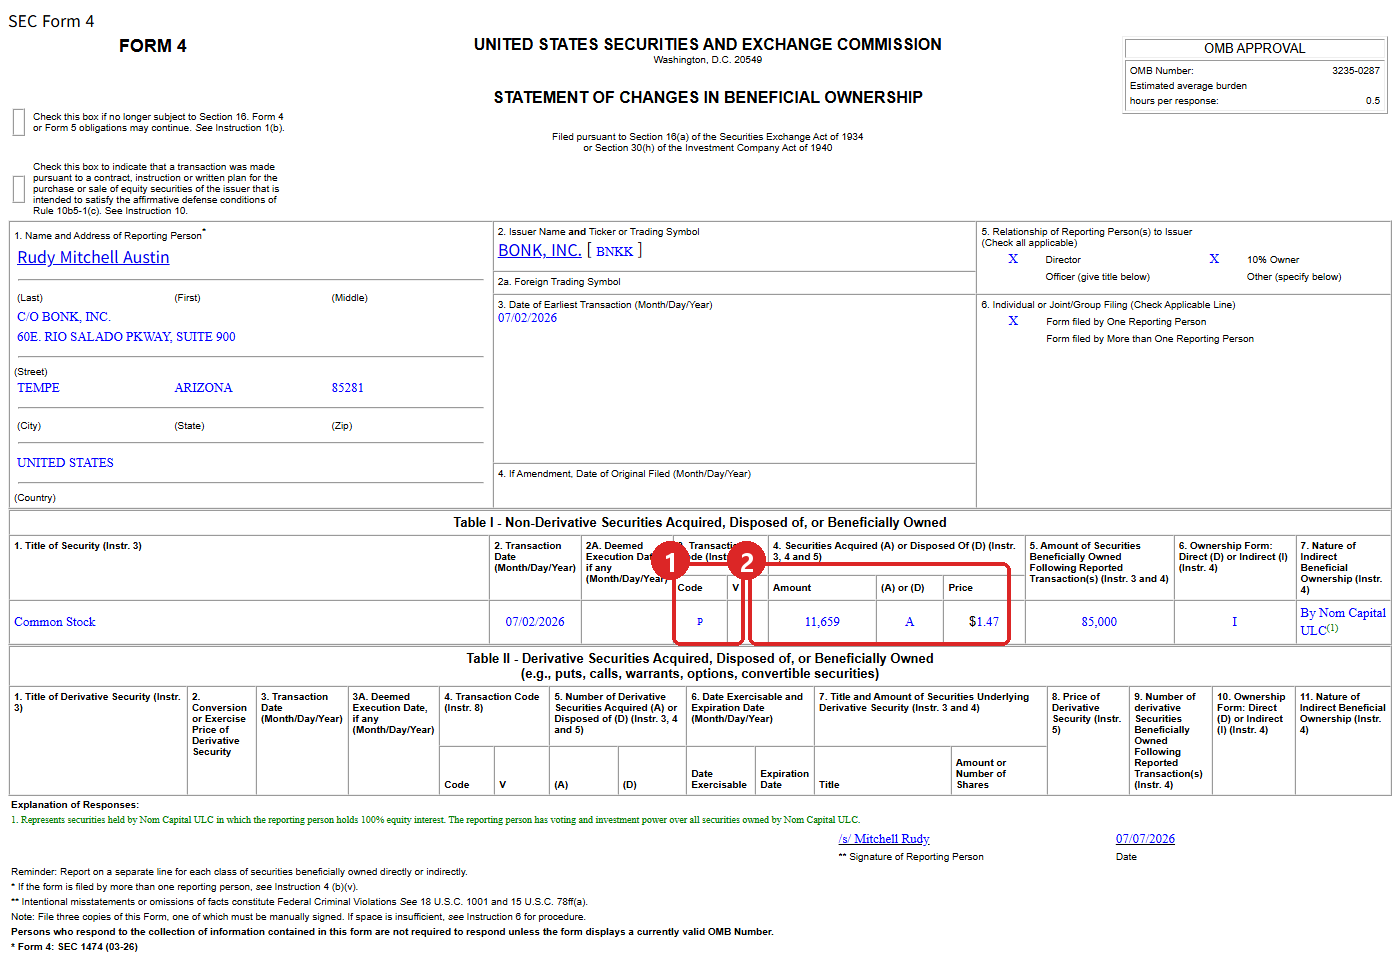Check the no longer subject to Section 16 box

pos(19,122)
